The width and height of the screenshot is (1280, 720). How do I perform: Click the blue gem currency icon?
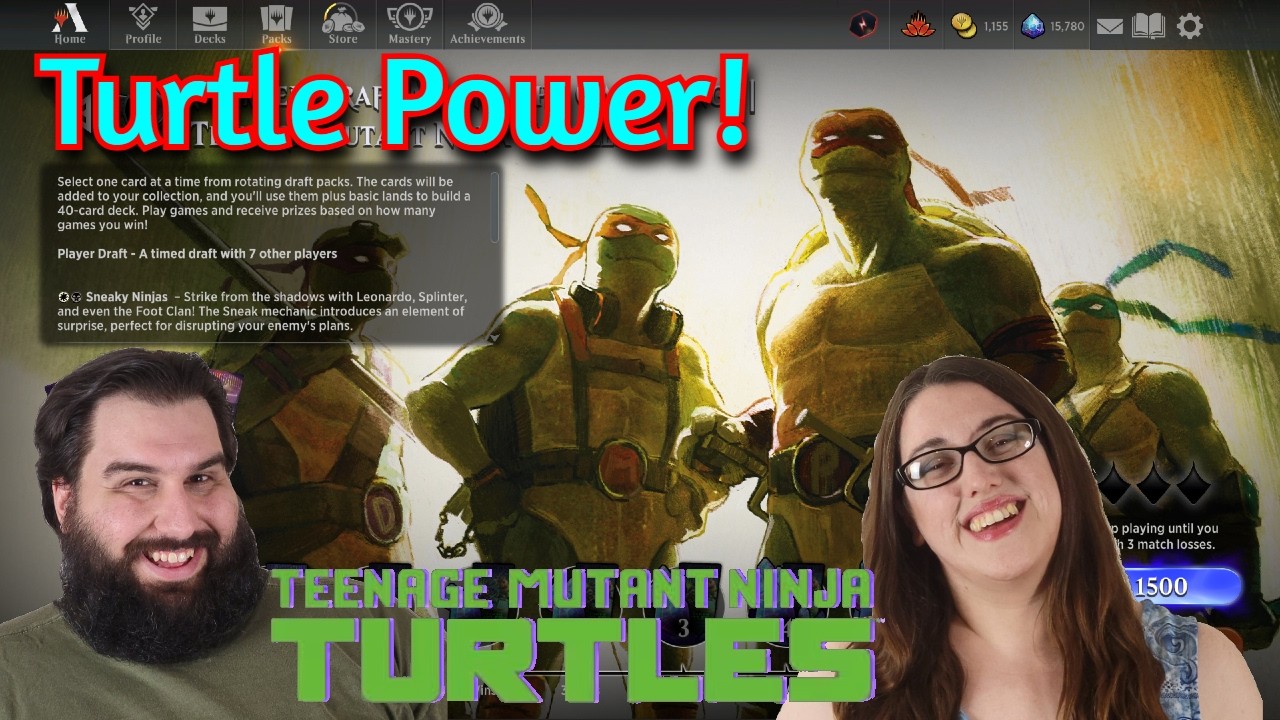1033,26
